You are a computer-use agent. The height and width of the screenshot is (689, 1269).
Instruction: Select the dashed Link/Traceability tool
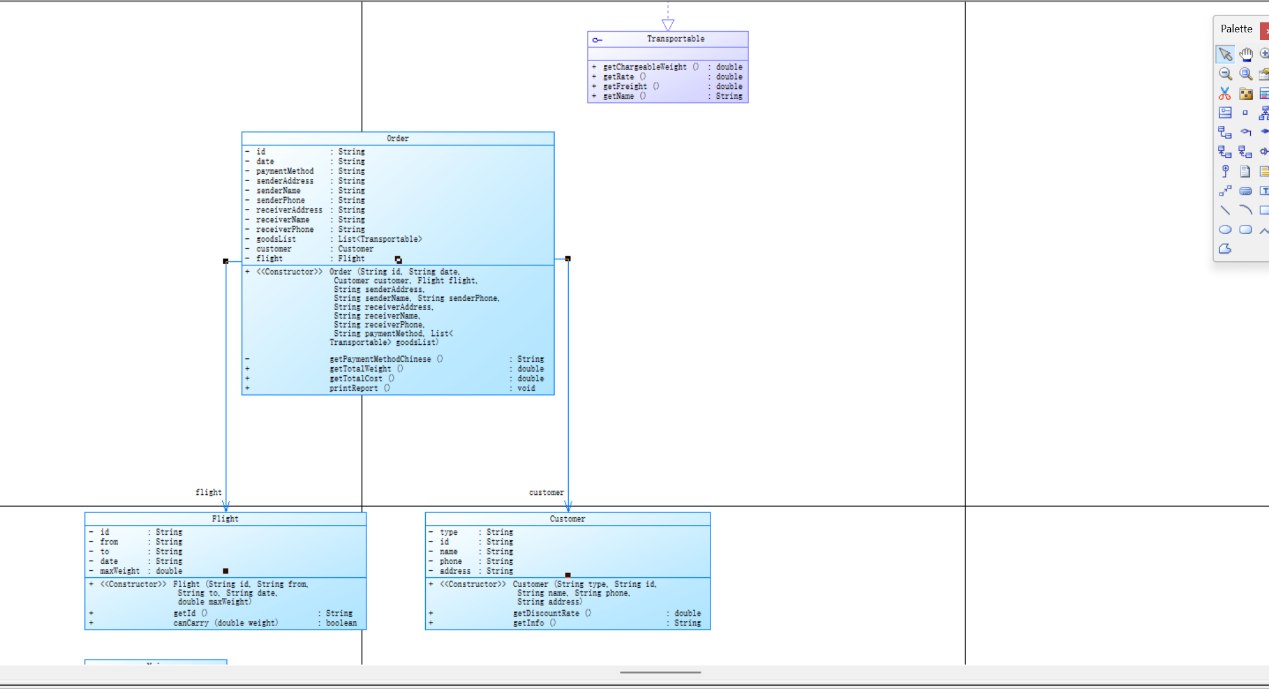(1225, 190)
